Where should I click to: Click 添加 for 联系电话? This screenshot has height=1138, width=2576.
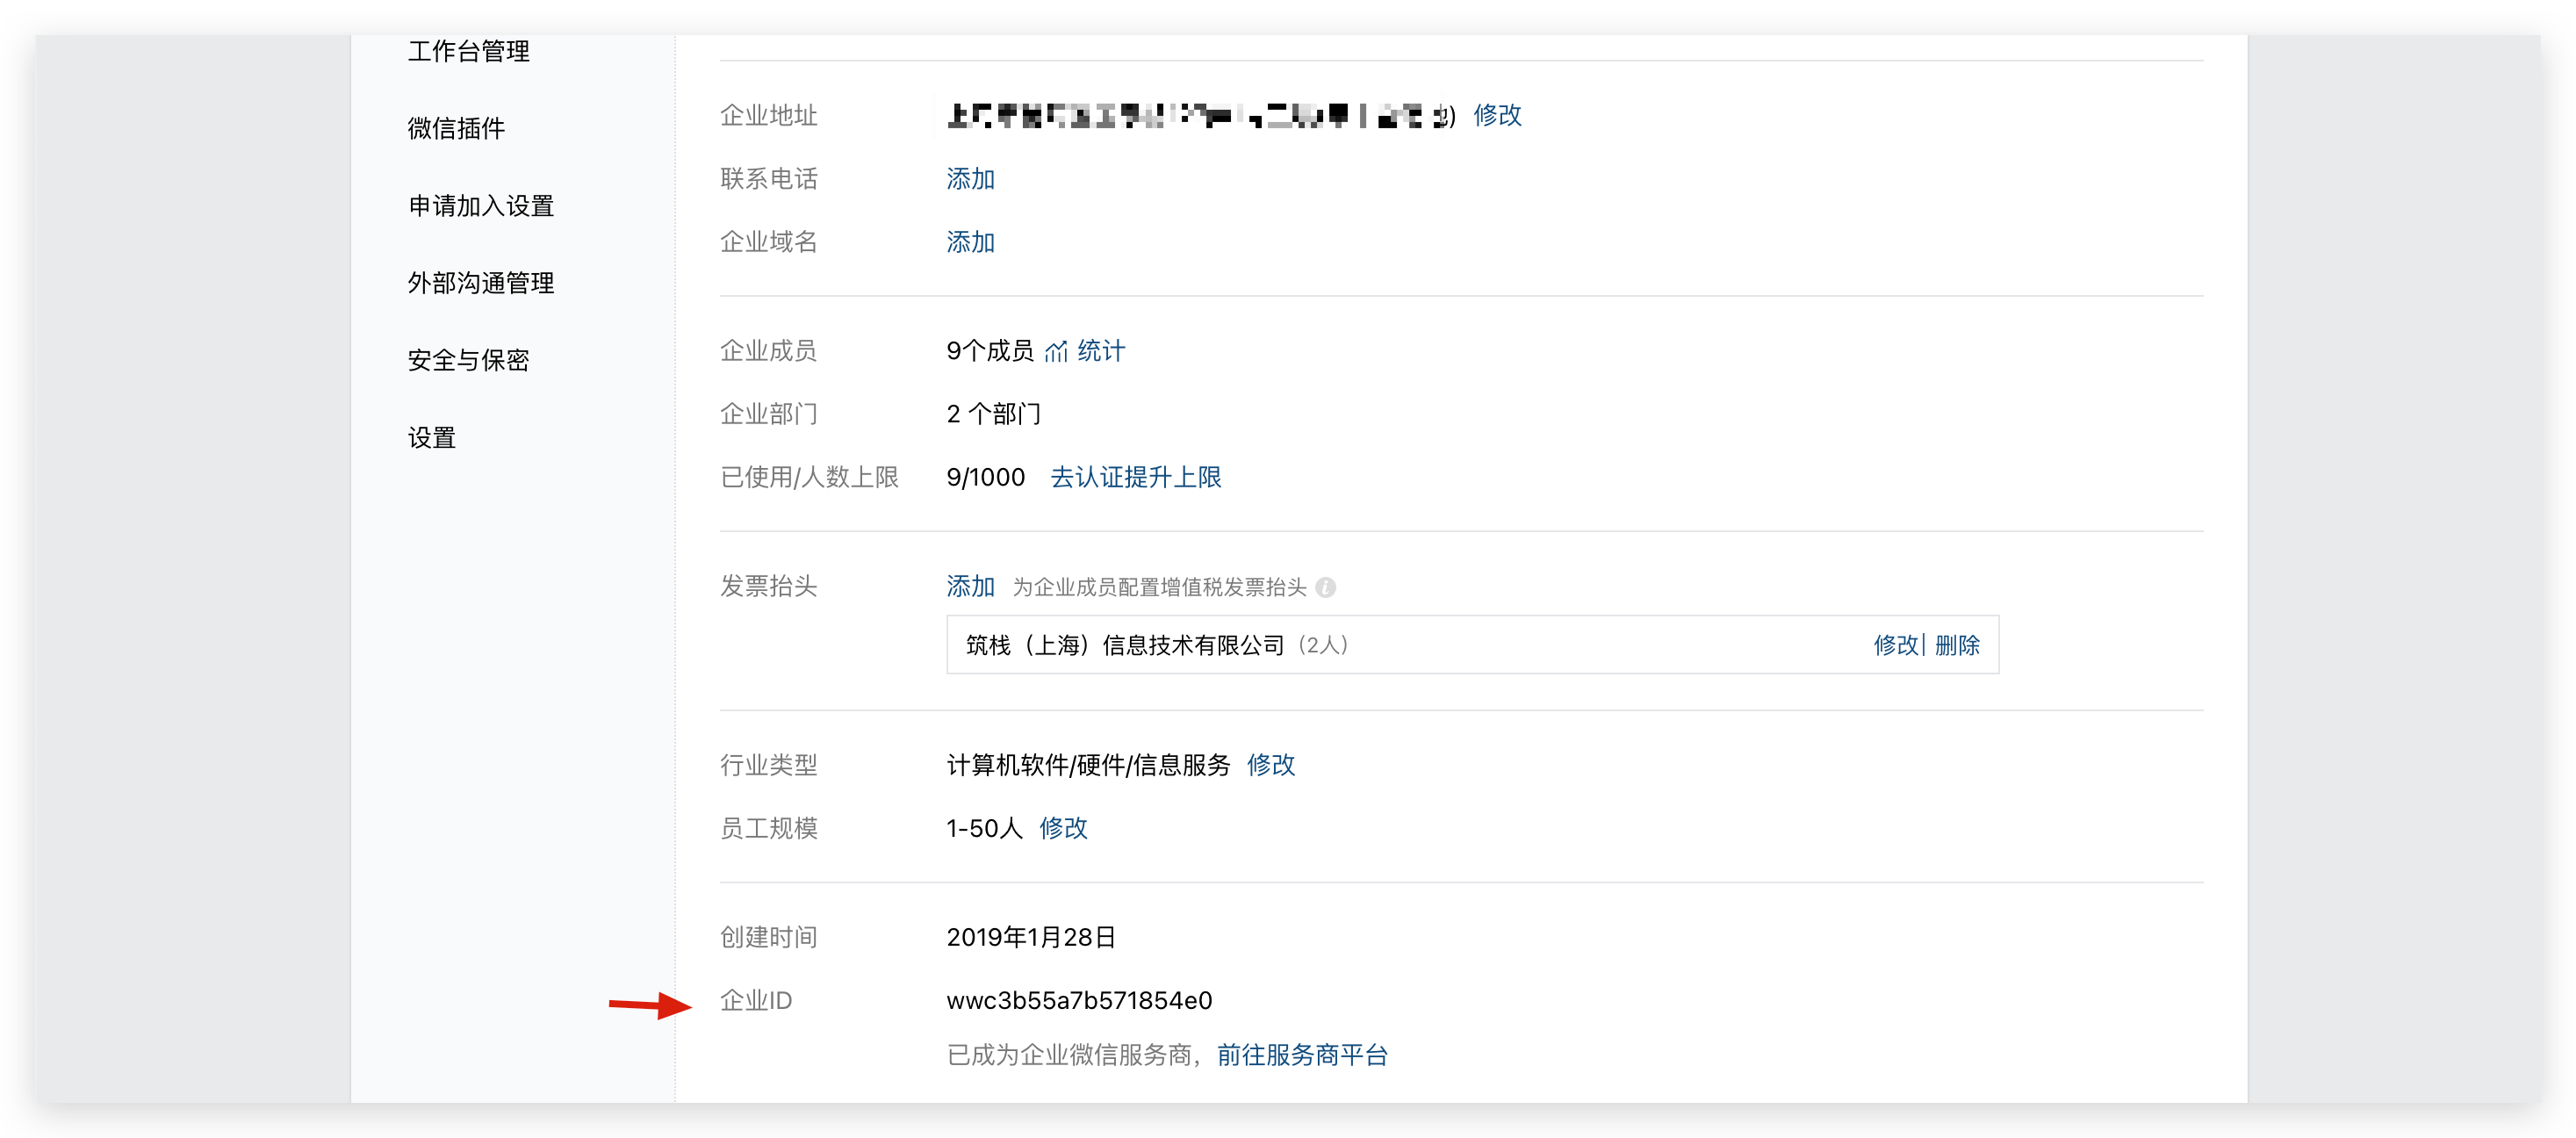coord(970,179)
